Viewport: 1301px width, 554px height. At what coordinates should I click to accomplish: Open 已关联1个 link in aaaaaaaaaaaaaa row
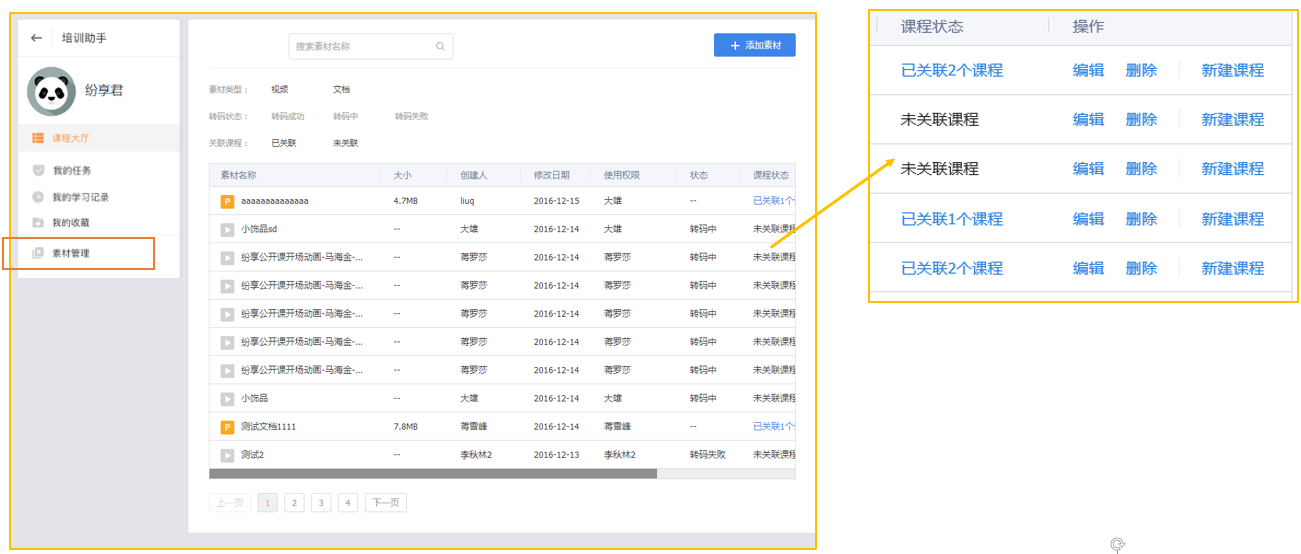[x=774, y=201]
